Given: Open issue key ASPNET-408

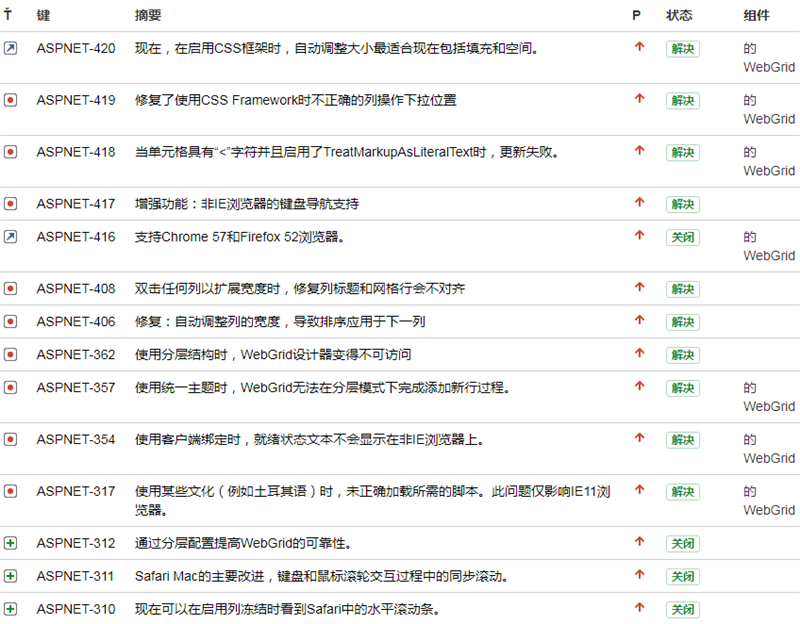Looking at the screenshot, I should (76, 289).
